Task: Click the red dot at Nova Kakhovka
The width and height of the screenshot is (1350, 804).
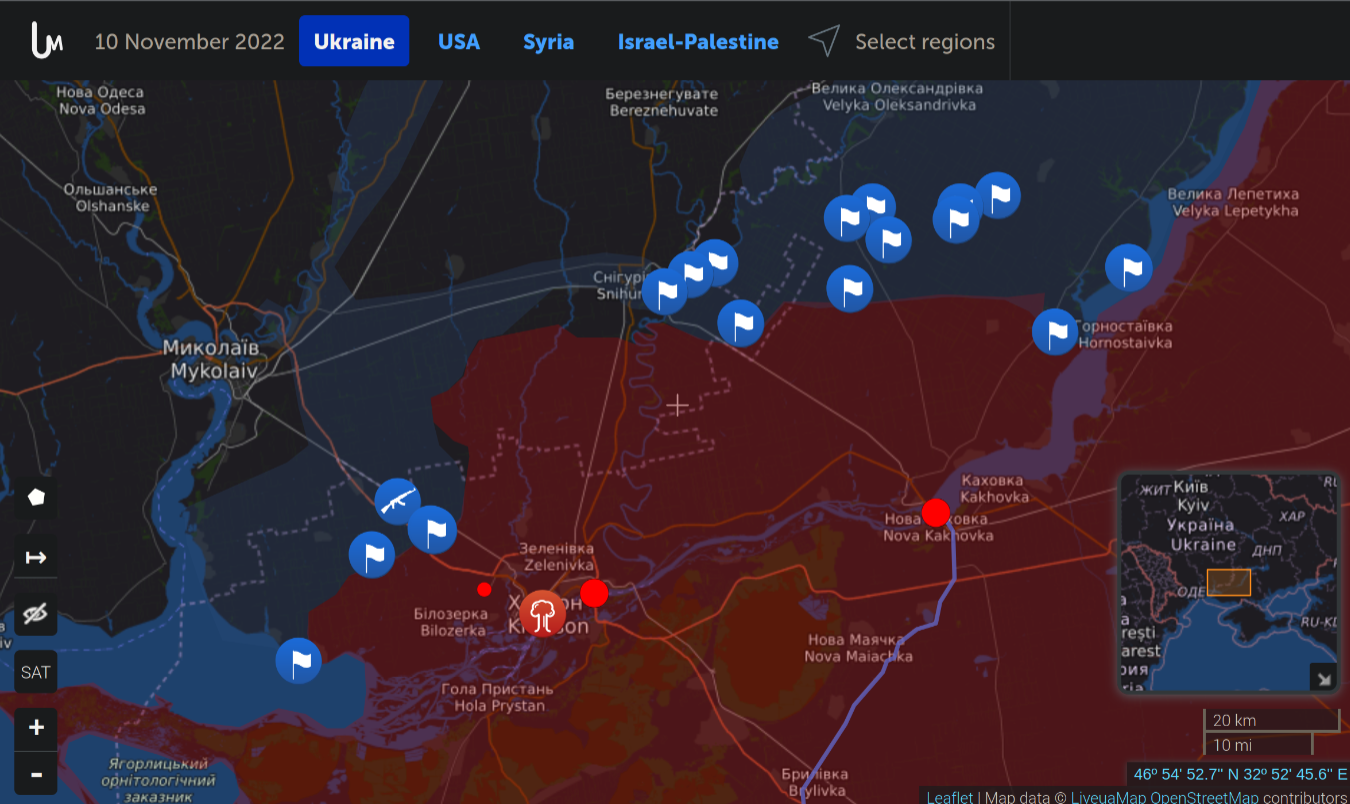Action: 935,513
